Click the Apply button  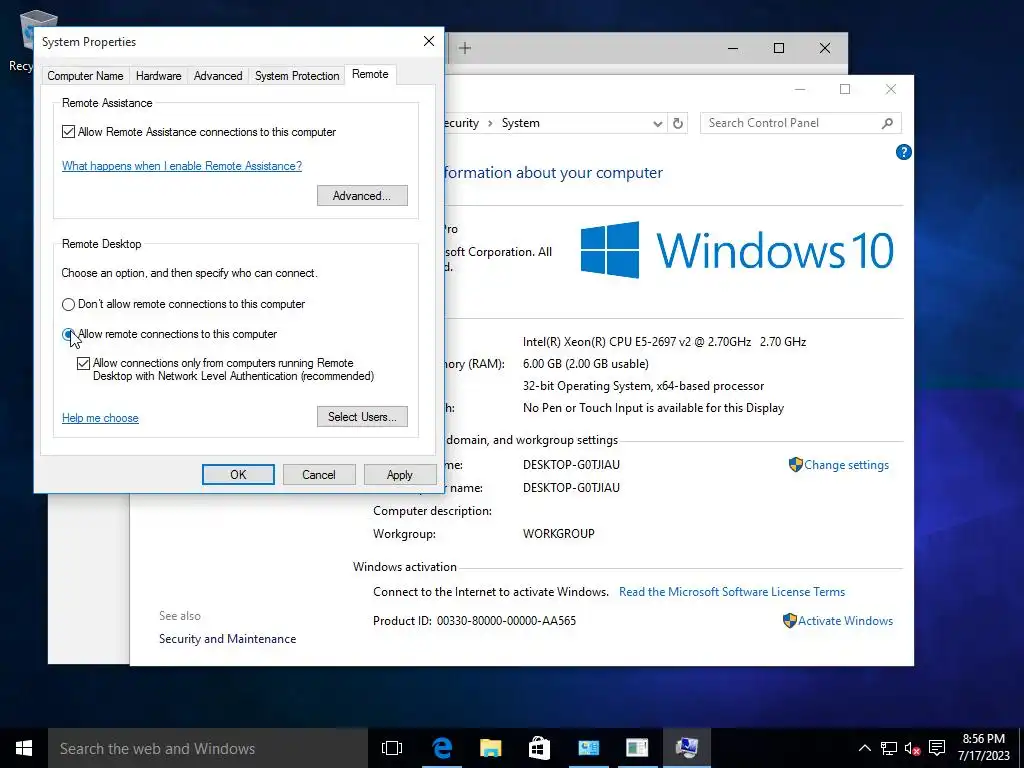[400, 475]
